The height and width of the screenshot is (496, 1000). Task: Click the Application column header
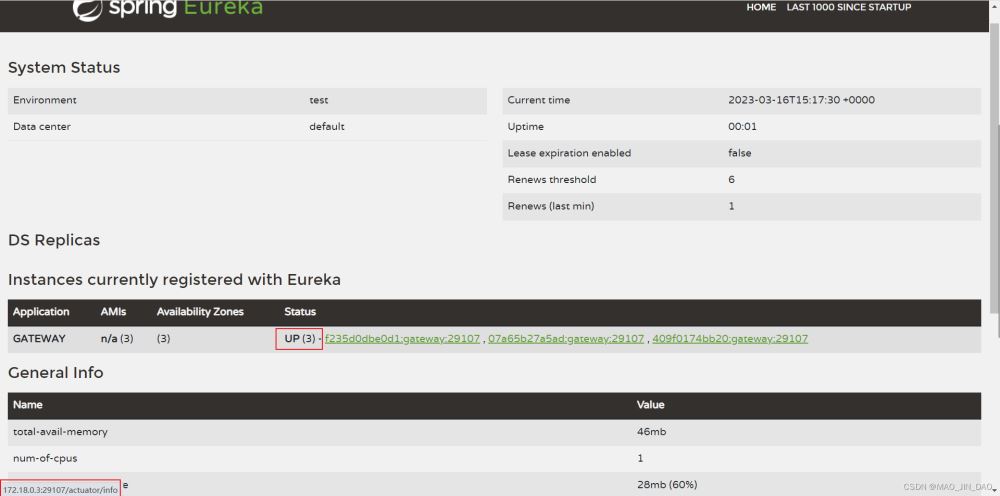pyautogui.click(x=41, y=312)
